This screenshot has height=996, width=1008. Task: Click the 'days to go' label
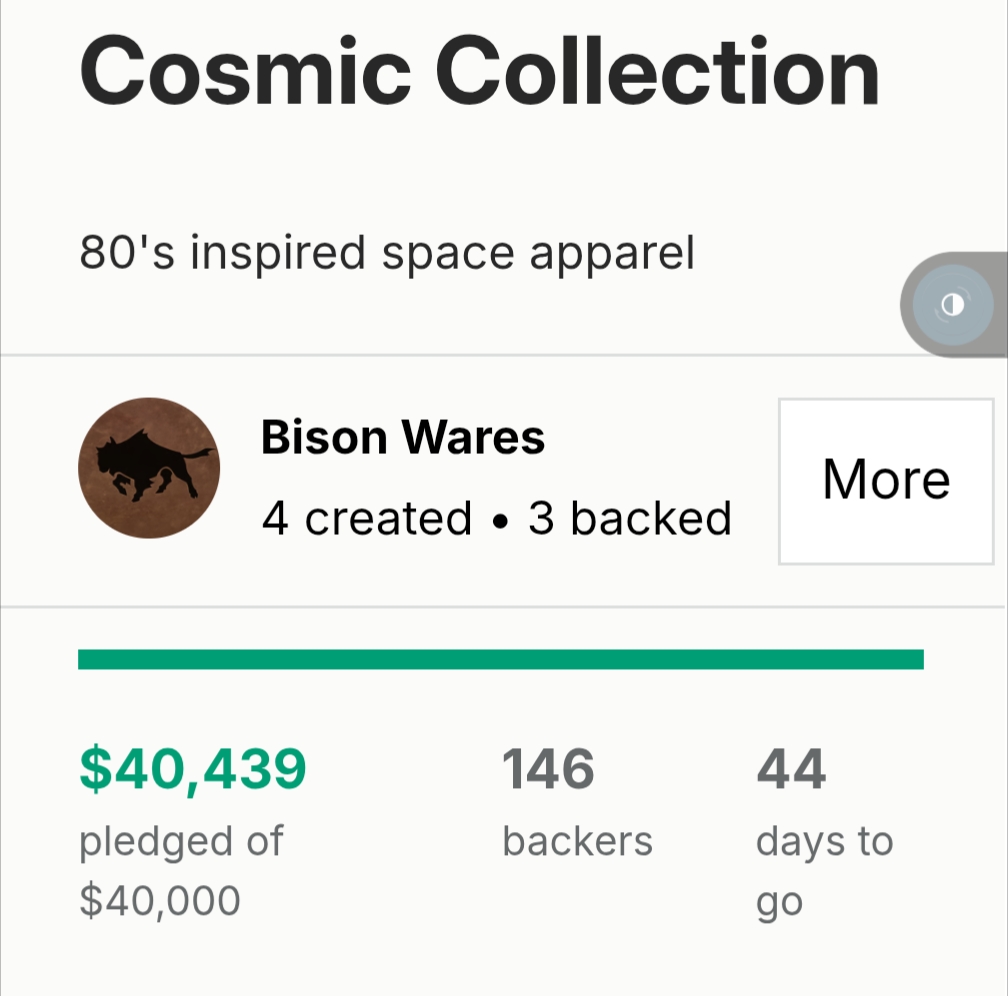point(823,841)
